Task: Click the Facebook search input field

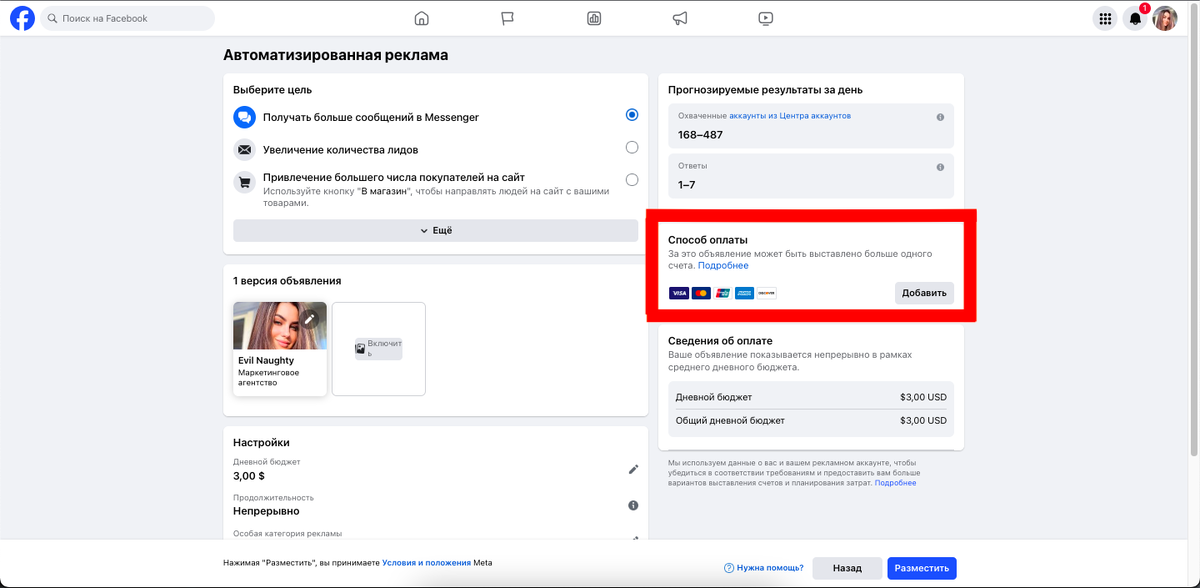Action: 128,17
